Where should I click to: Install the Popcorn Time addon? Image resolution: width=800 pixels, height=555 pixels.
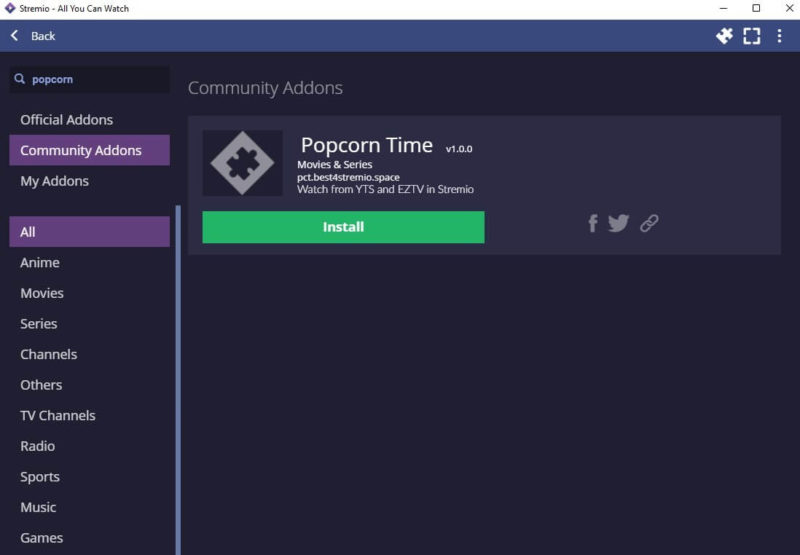point(343,227)
